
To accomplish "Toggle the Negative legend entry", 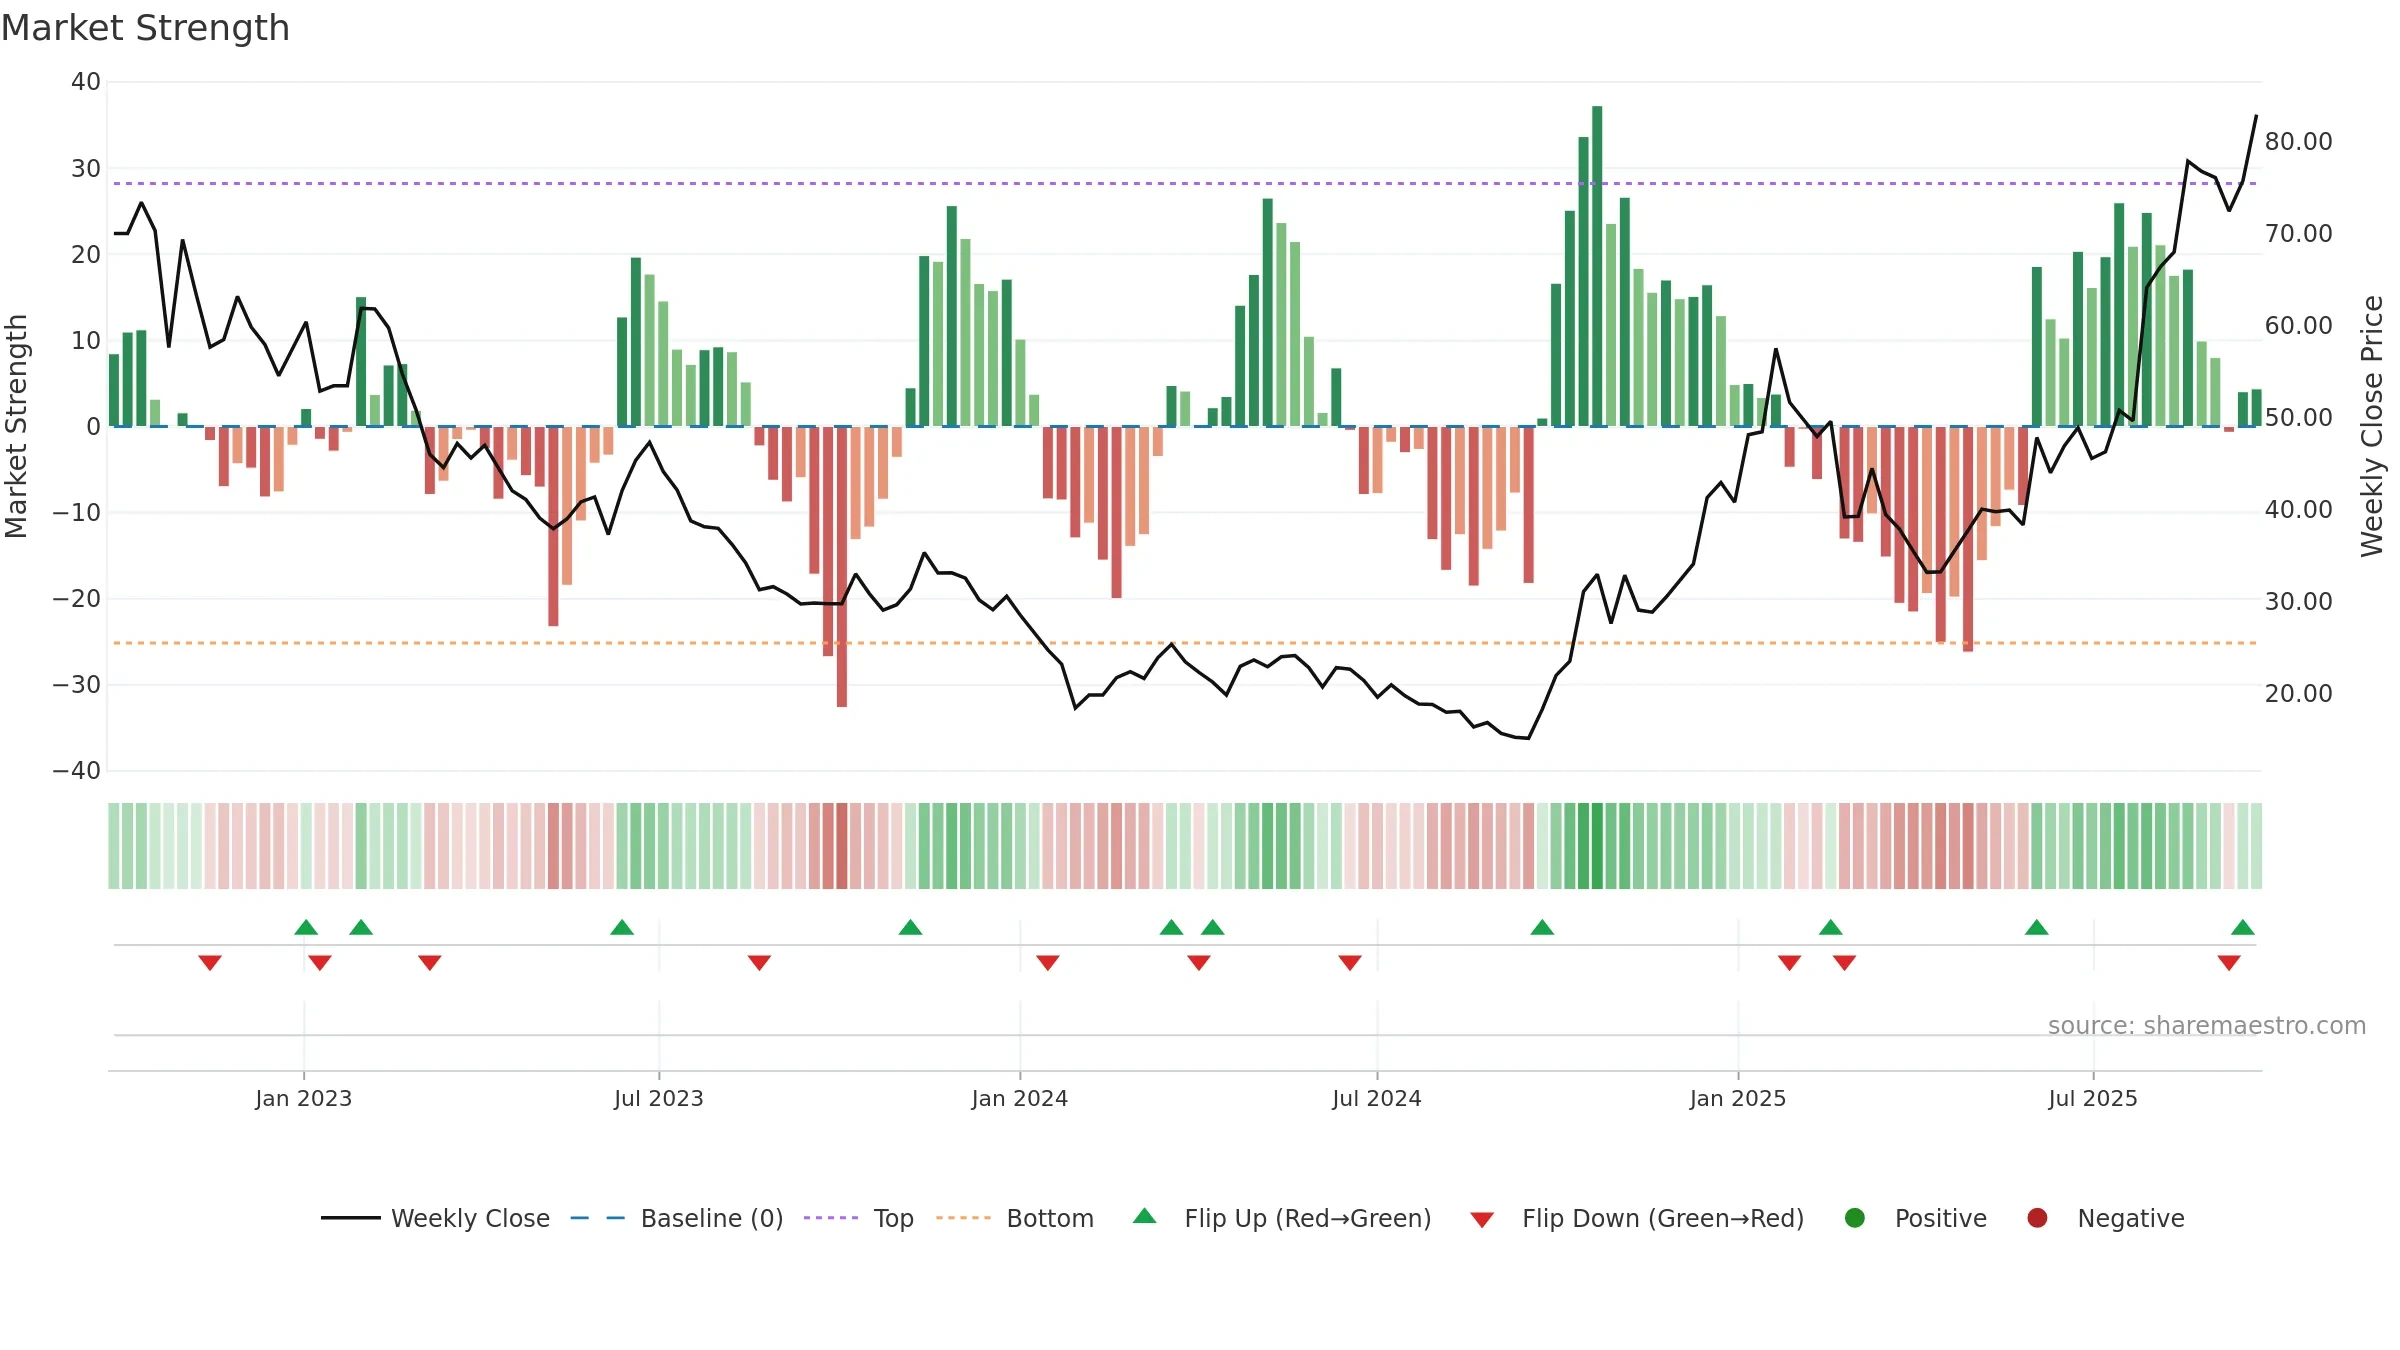I will [x=2105, y=1218].
